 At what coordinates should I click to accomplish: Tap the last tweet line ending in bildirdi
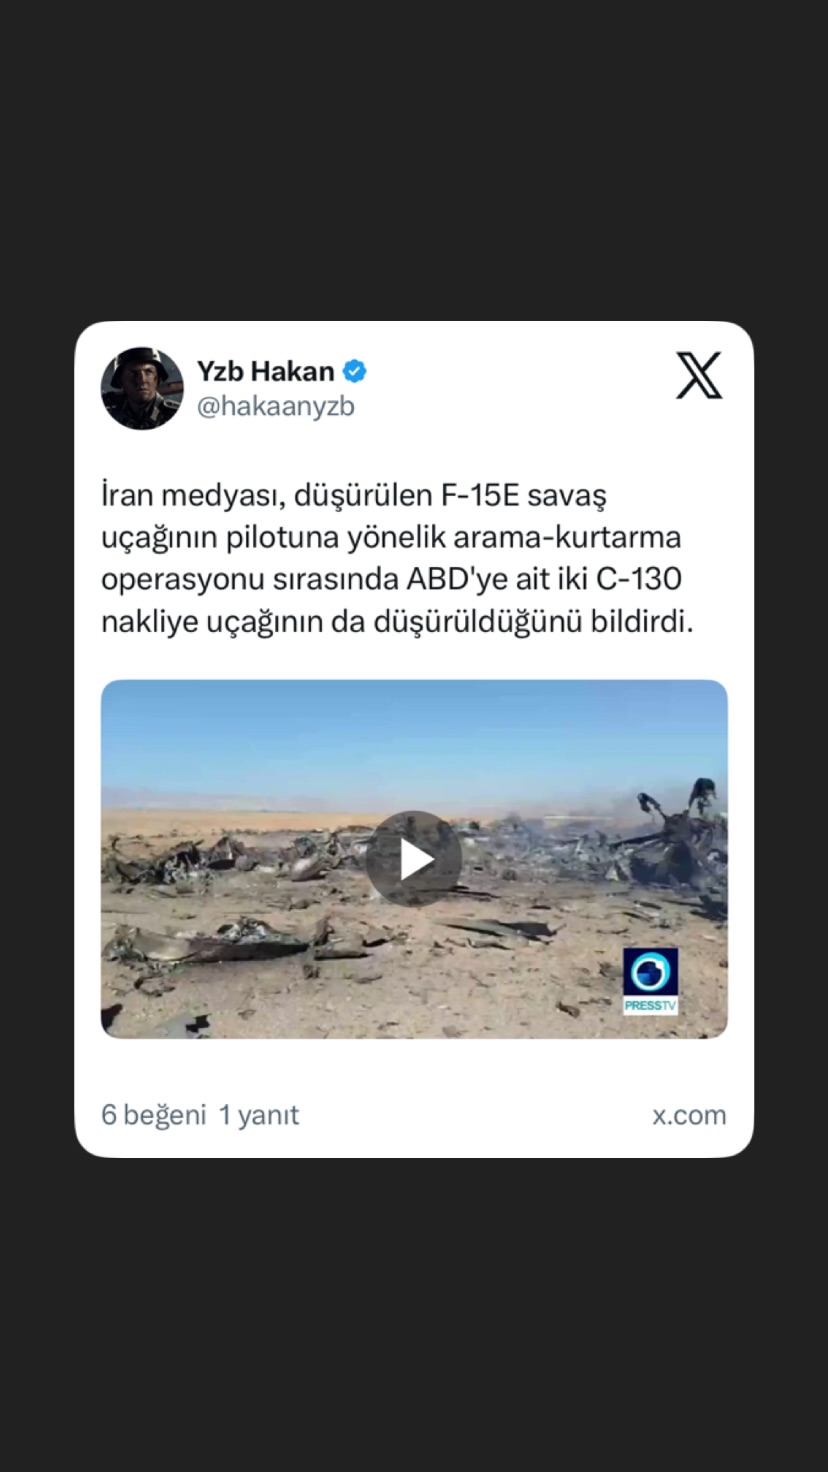click(x=397, y=623)
